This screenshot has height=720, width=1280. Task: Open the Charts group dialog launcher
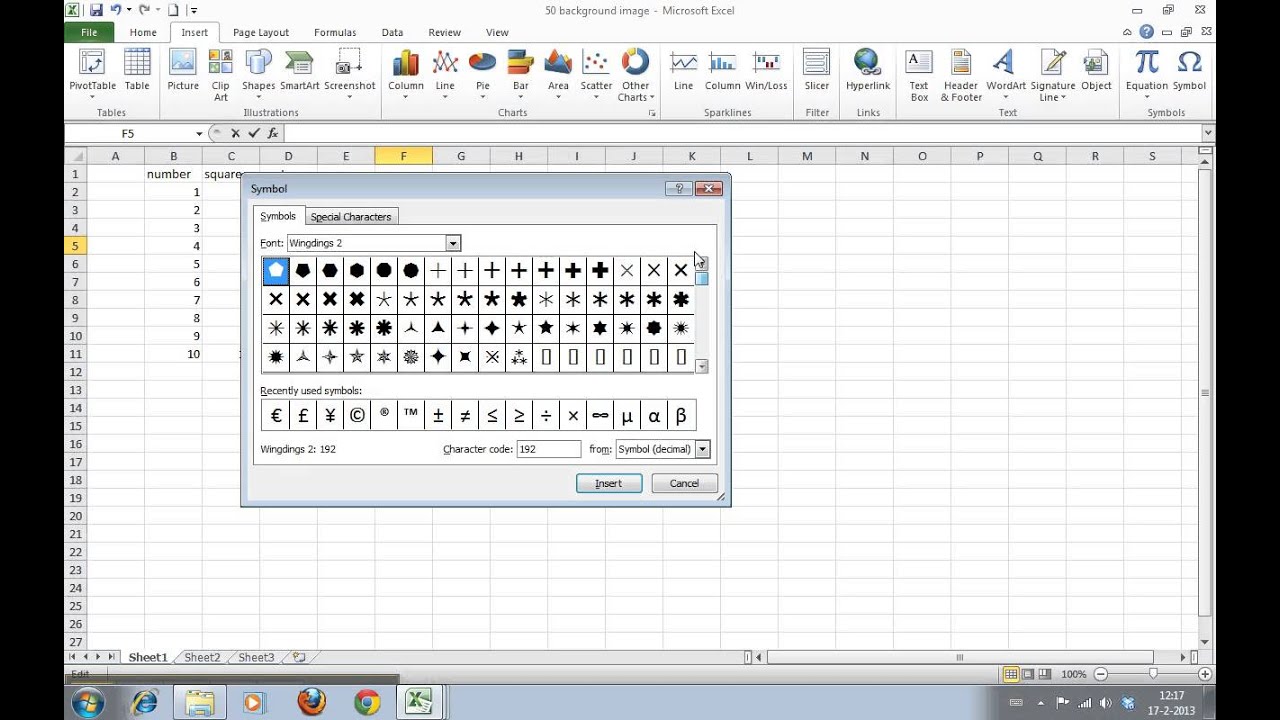point(652,114)
